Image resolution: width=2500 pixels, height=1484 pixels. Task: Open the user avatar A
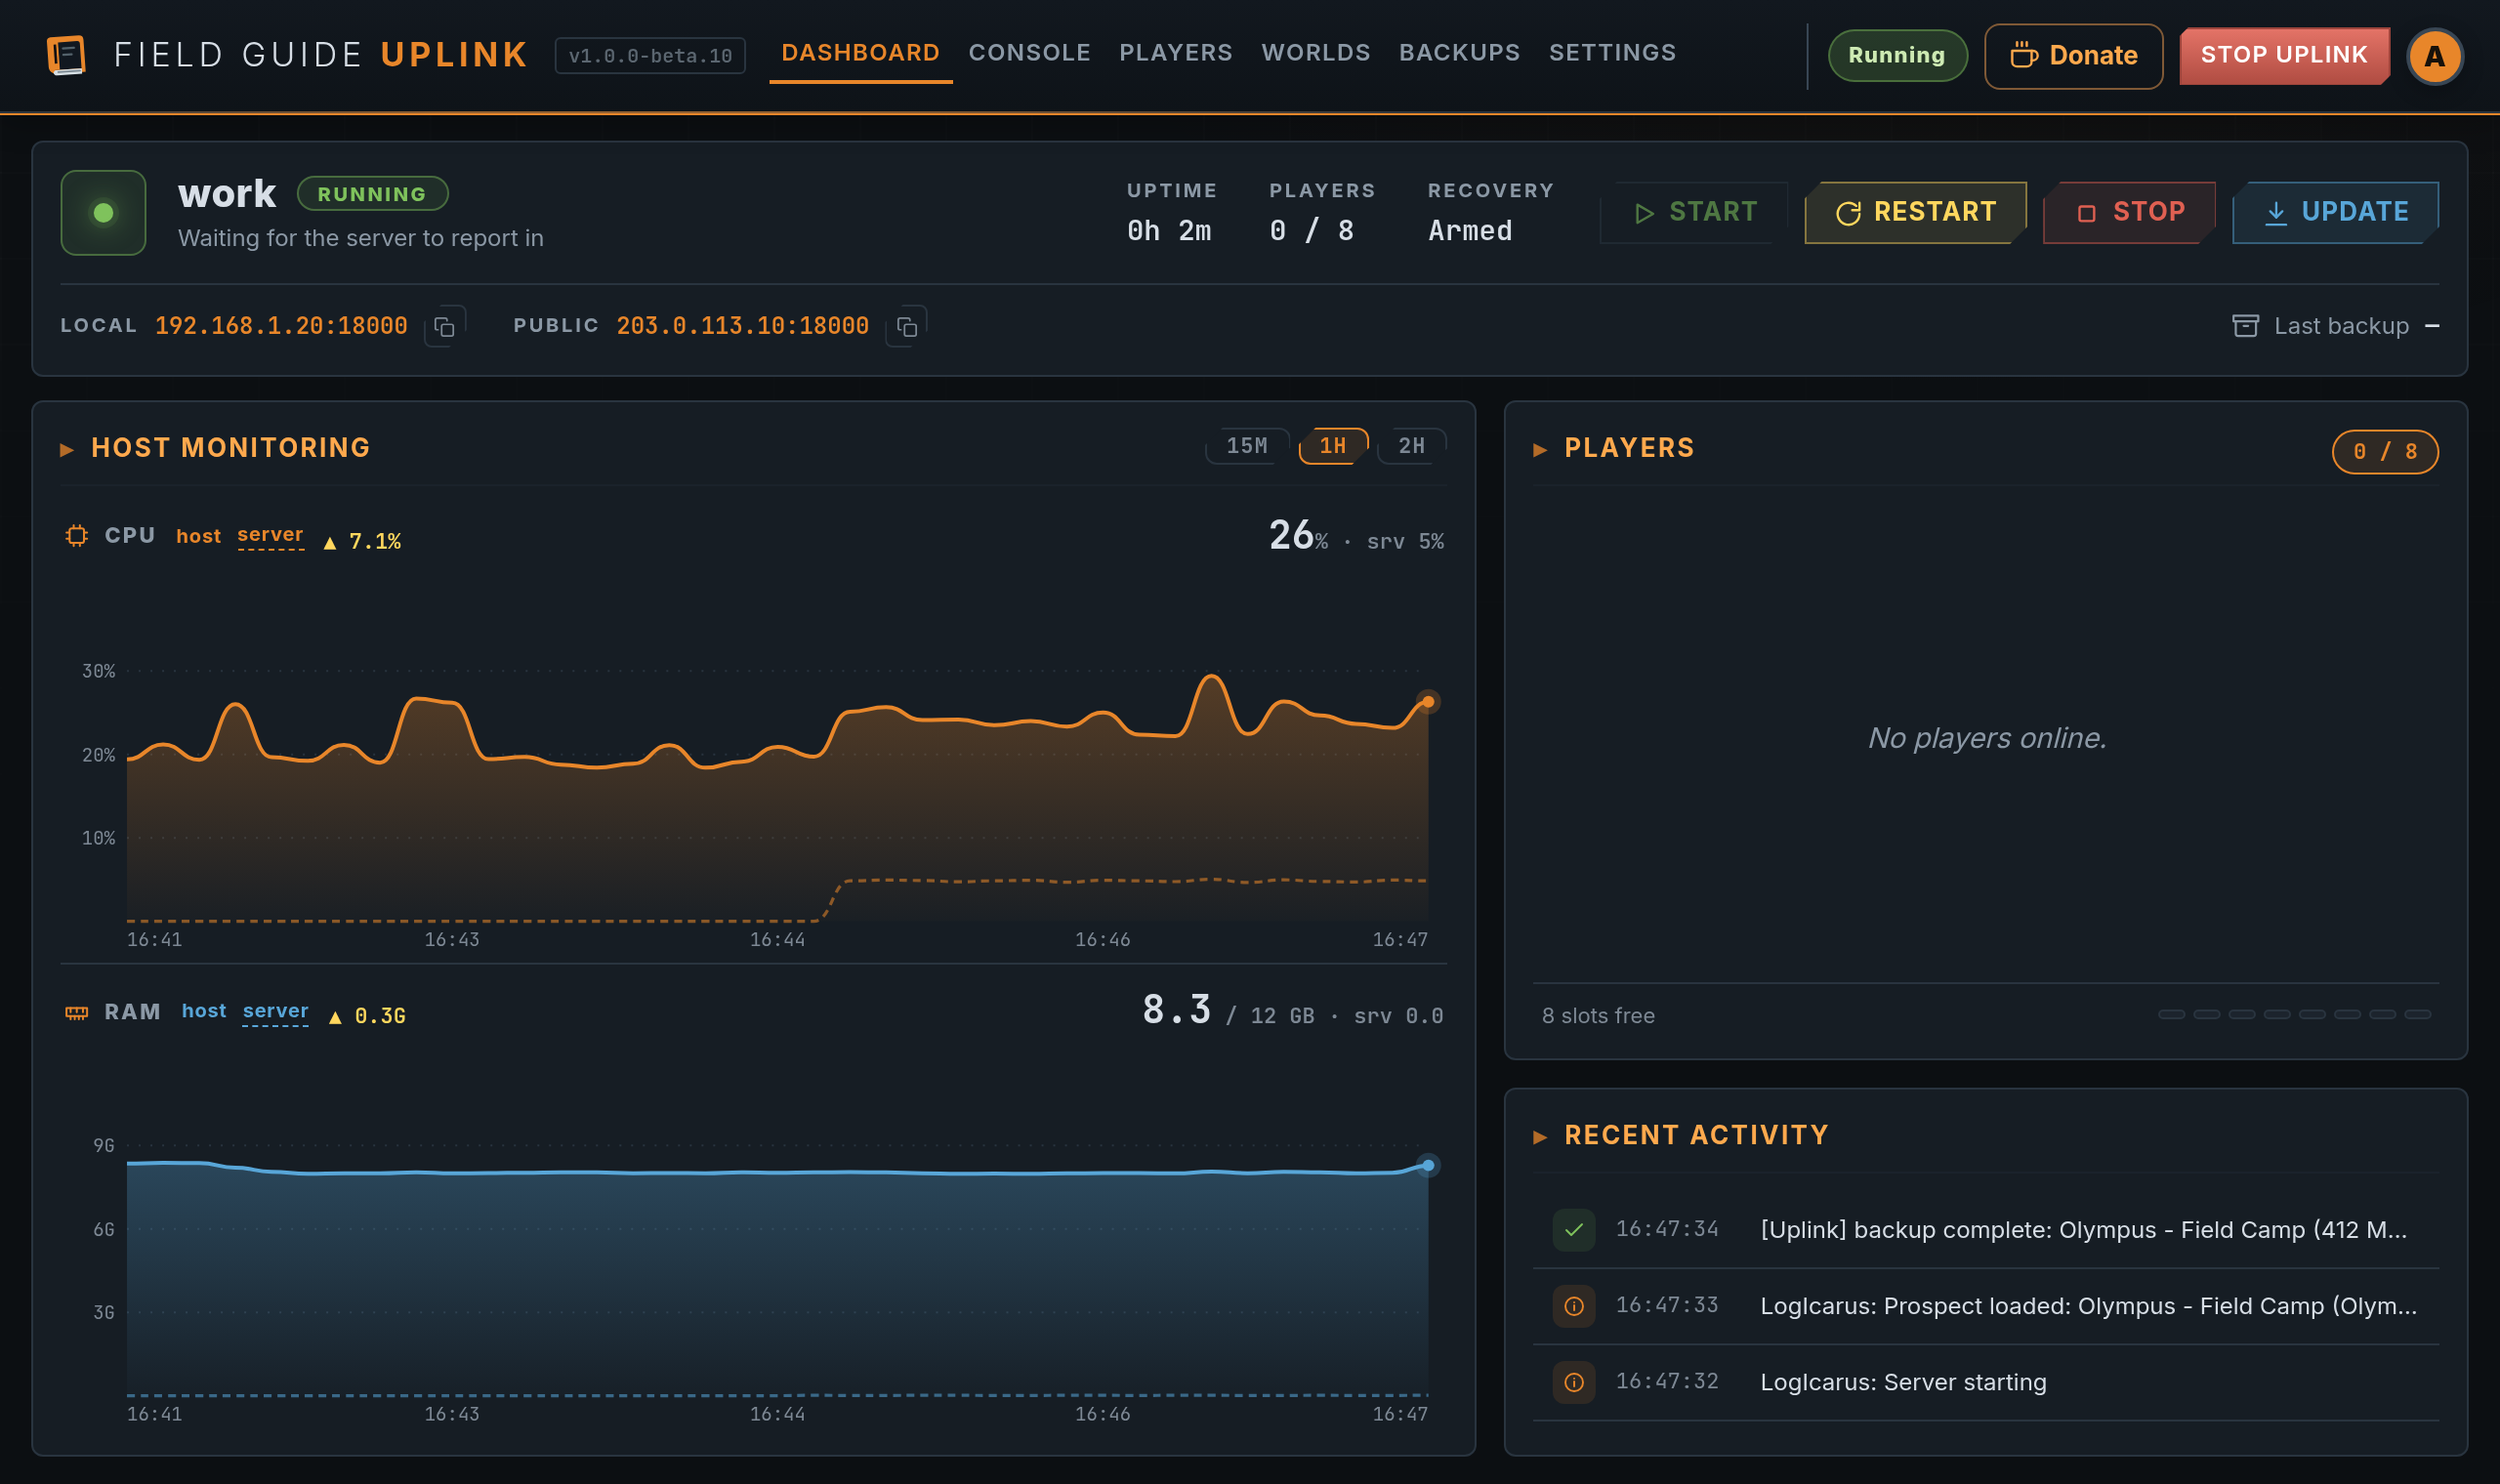pos(2434,56)
